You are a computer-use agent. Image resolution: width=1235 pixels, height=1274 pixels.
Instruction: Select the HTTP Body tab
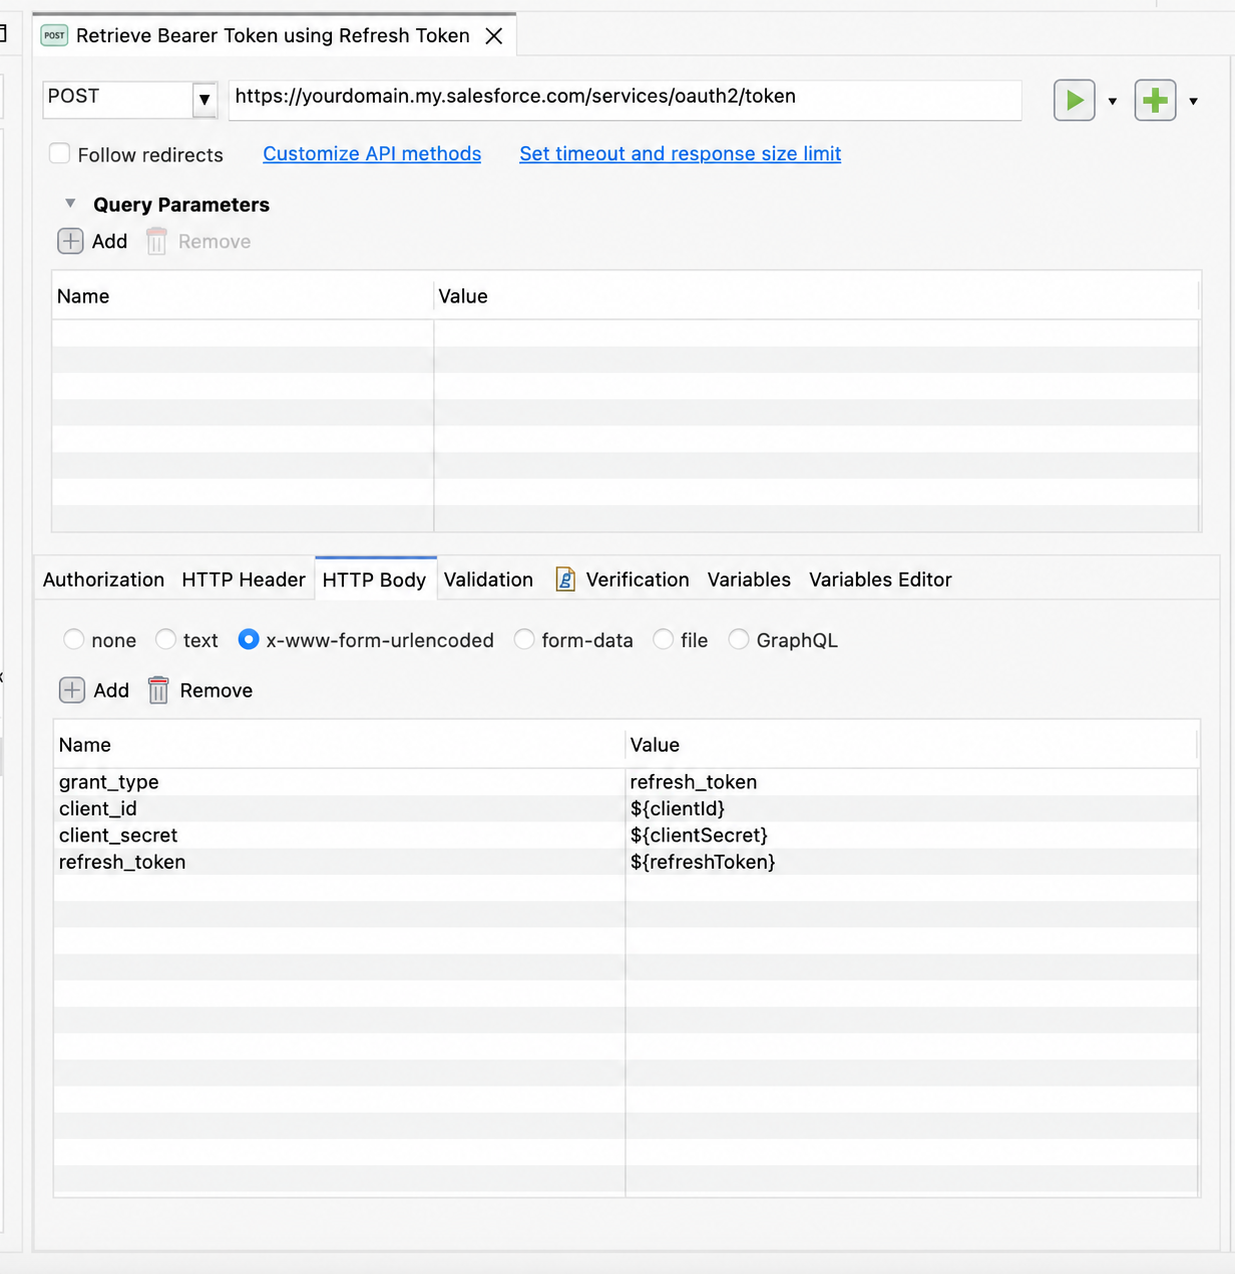[375, 580]
